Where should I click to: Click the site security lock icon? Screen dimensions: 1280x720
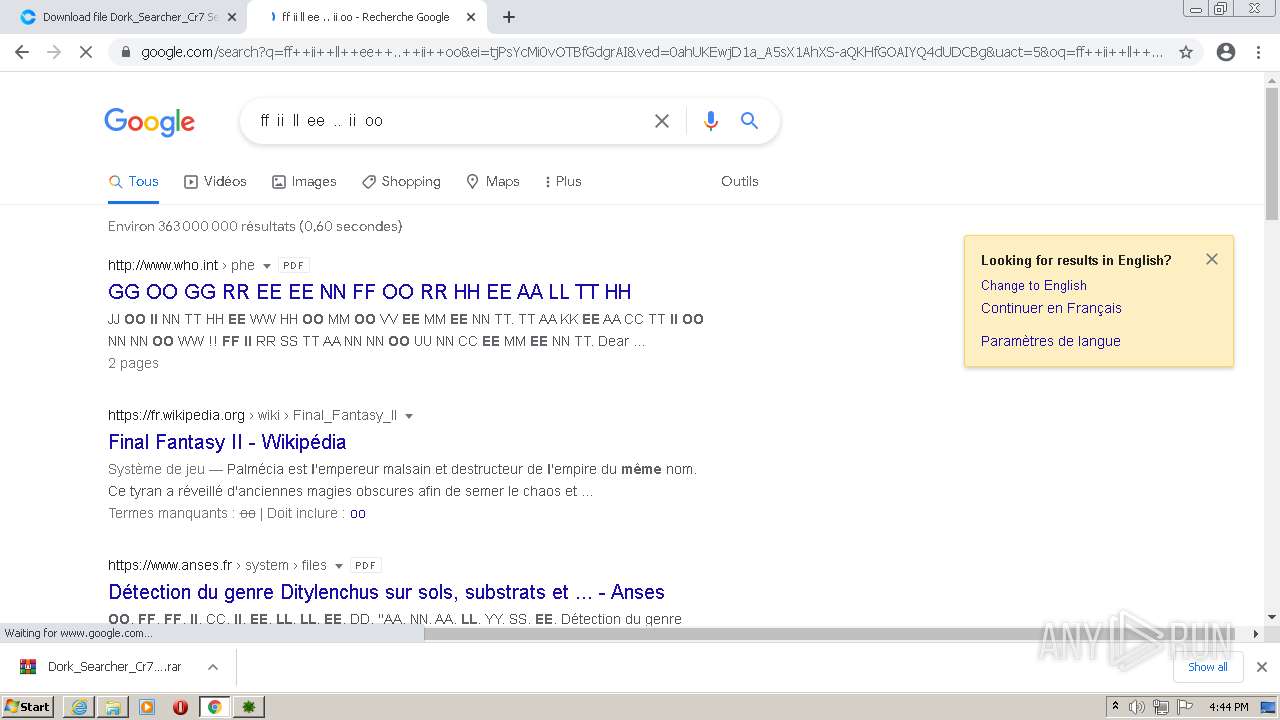tap(125, 52)
